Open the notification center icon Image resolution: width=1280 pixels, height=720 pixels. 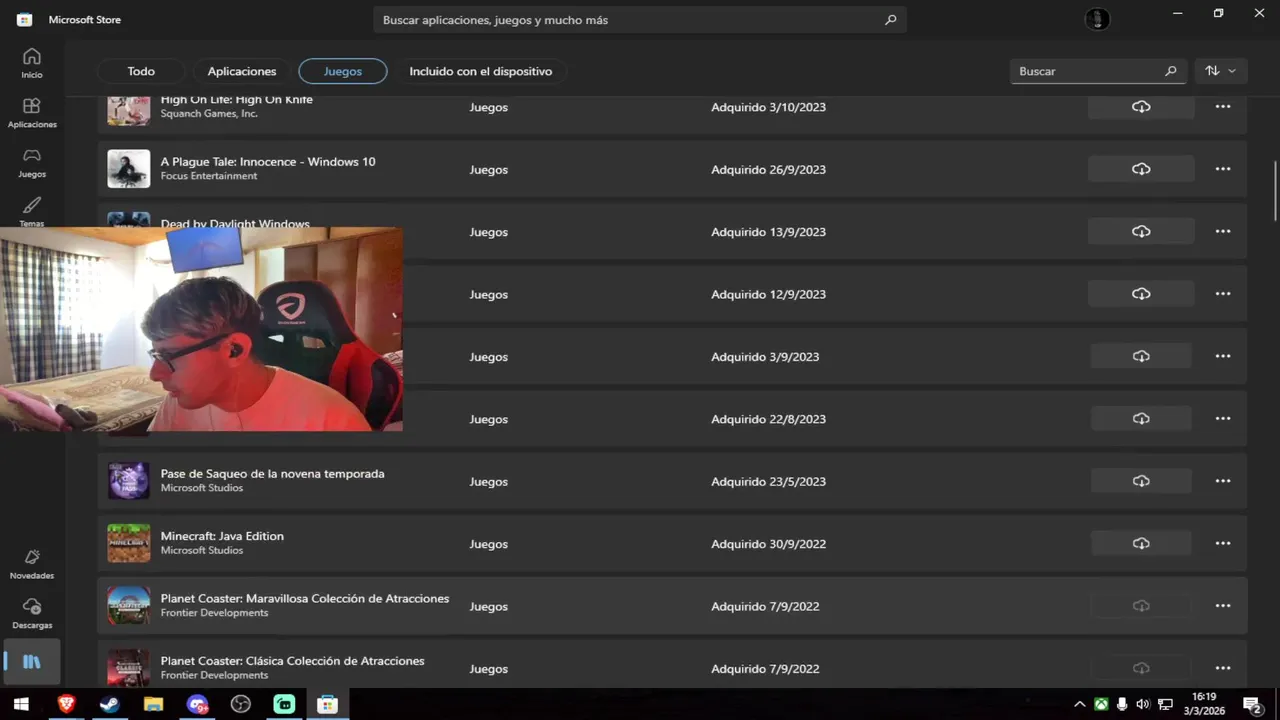coord(1251,704)
